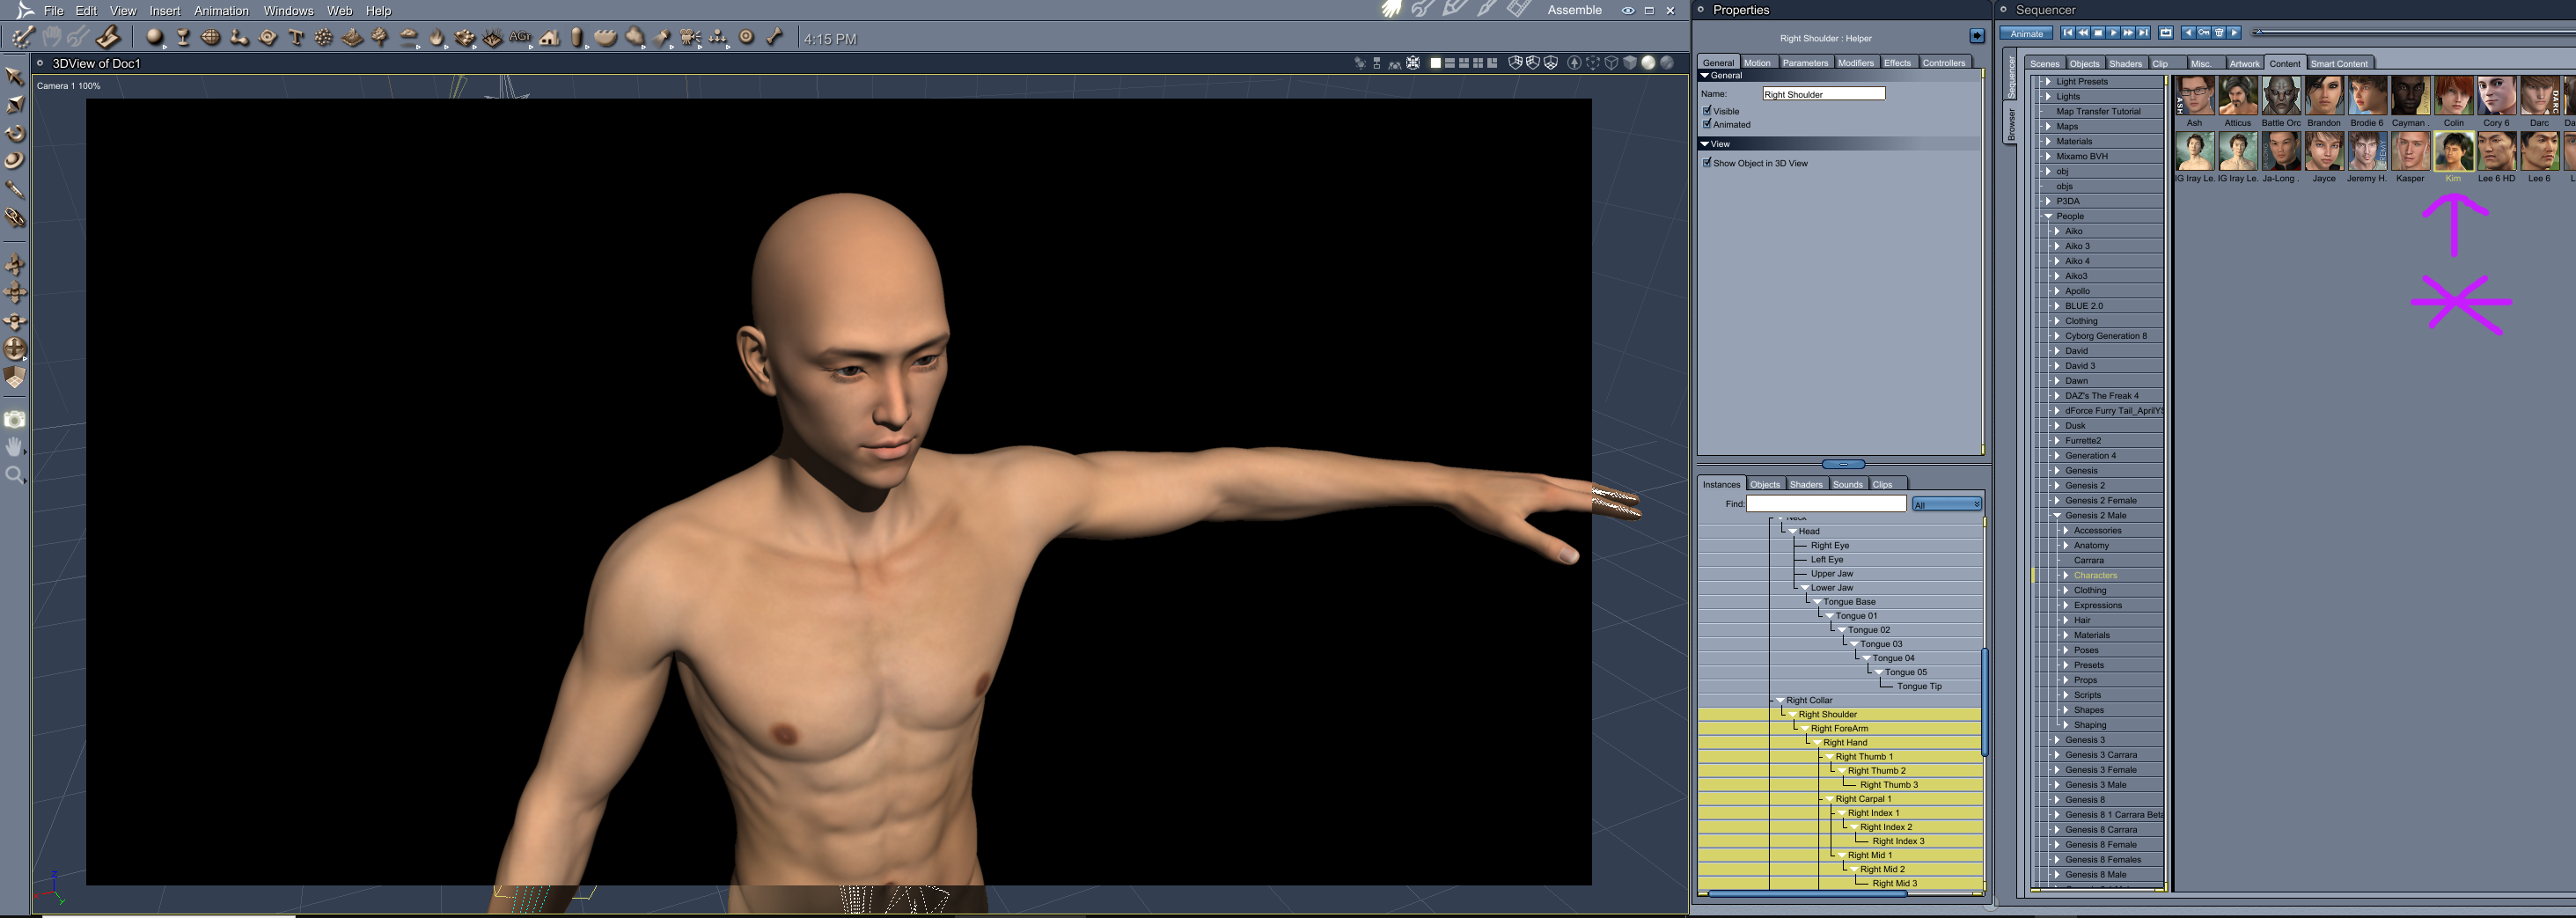Select the Kim character thumbnail
This screenshot has height=918, width=2576.
2453,153
